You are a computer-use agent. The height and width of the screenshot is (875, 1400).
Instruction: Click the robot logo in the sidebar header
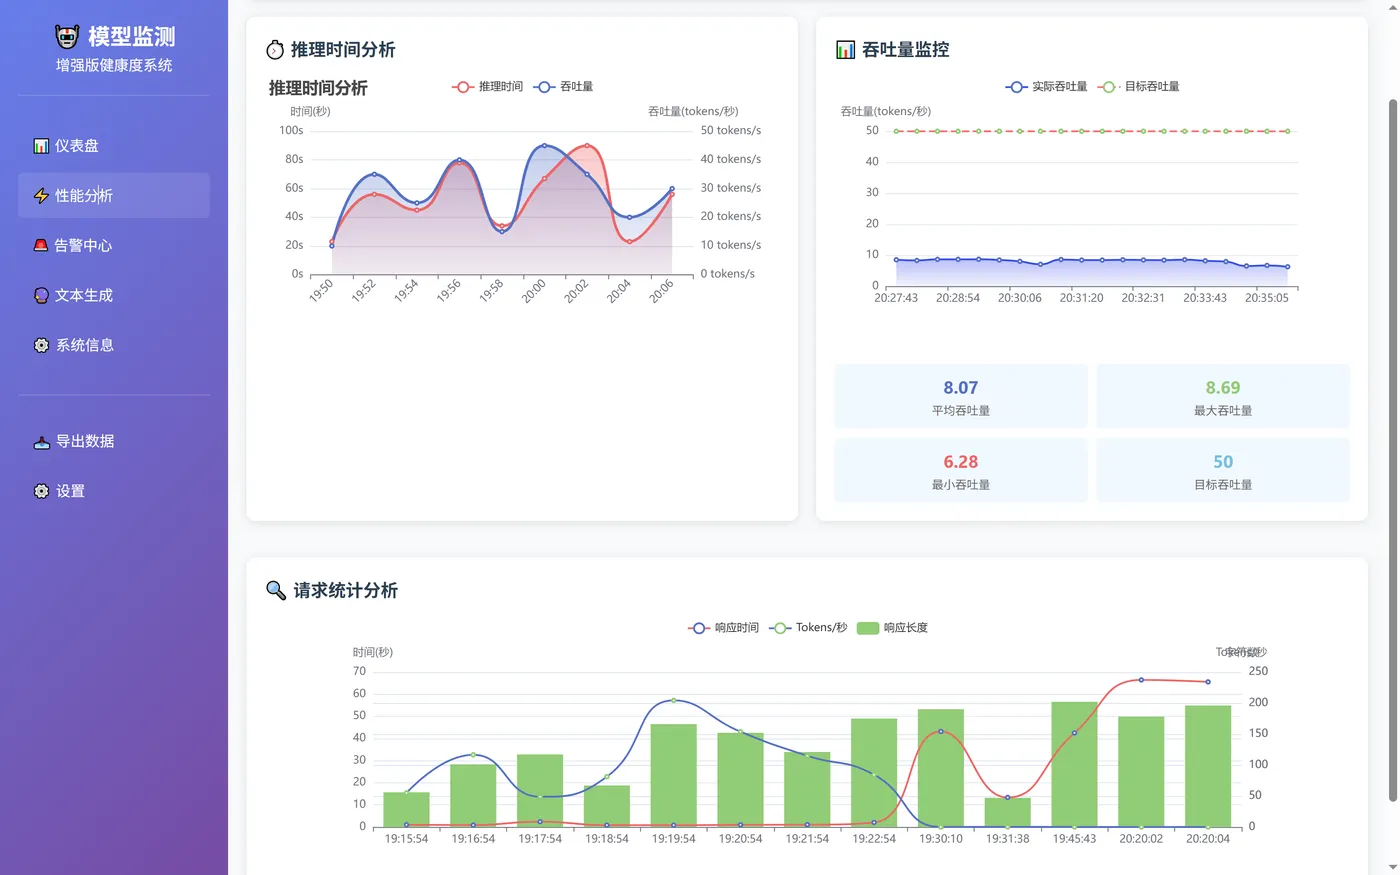(67, 35)
